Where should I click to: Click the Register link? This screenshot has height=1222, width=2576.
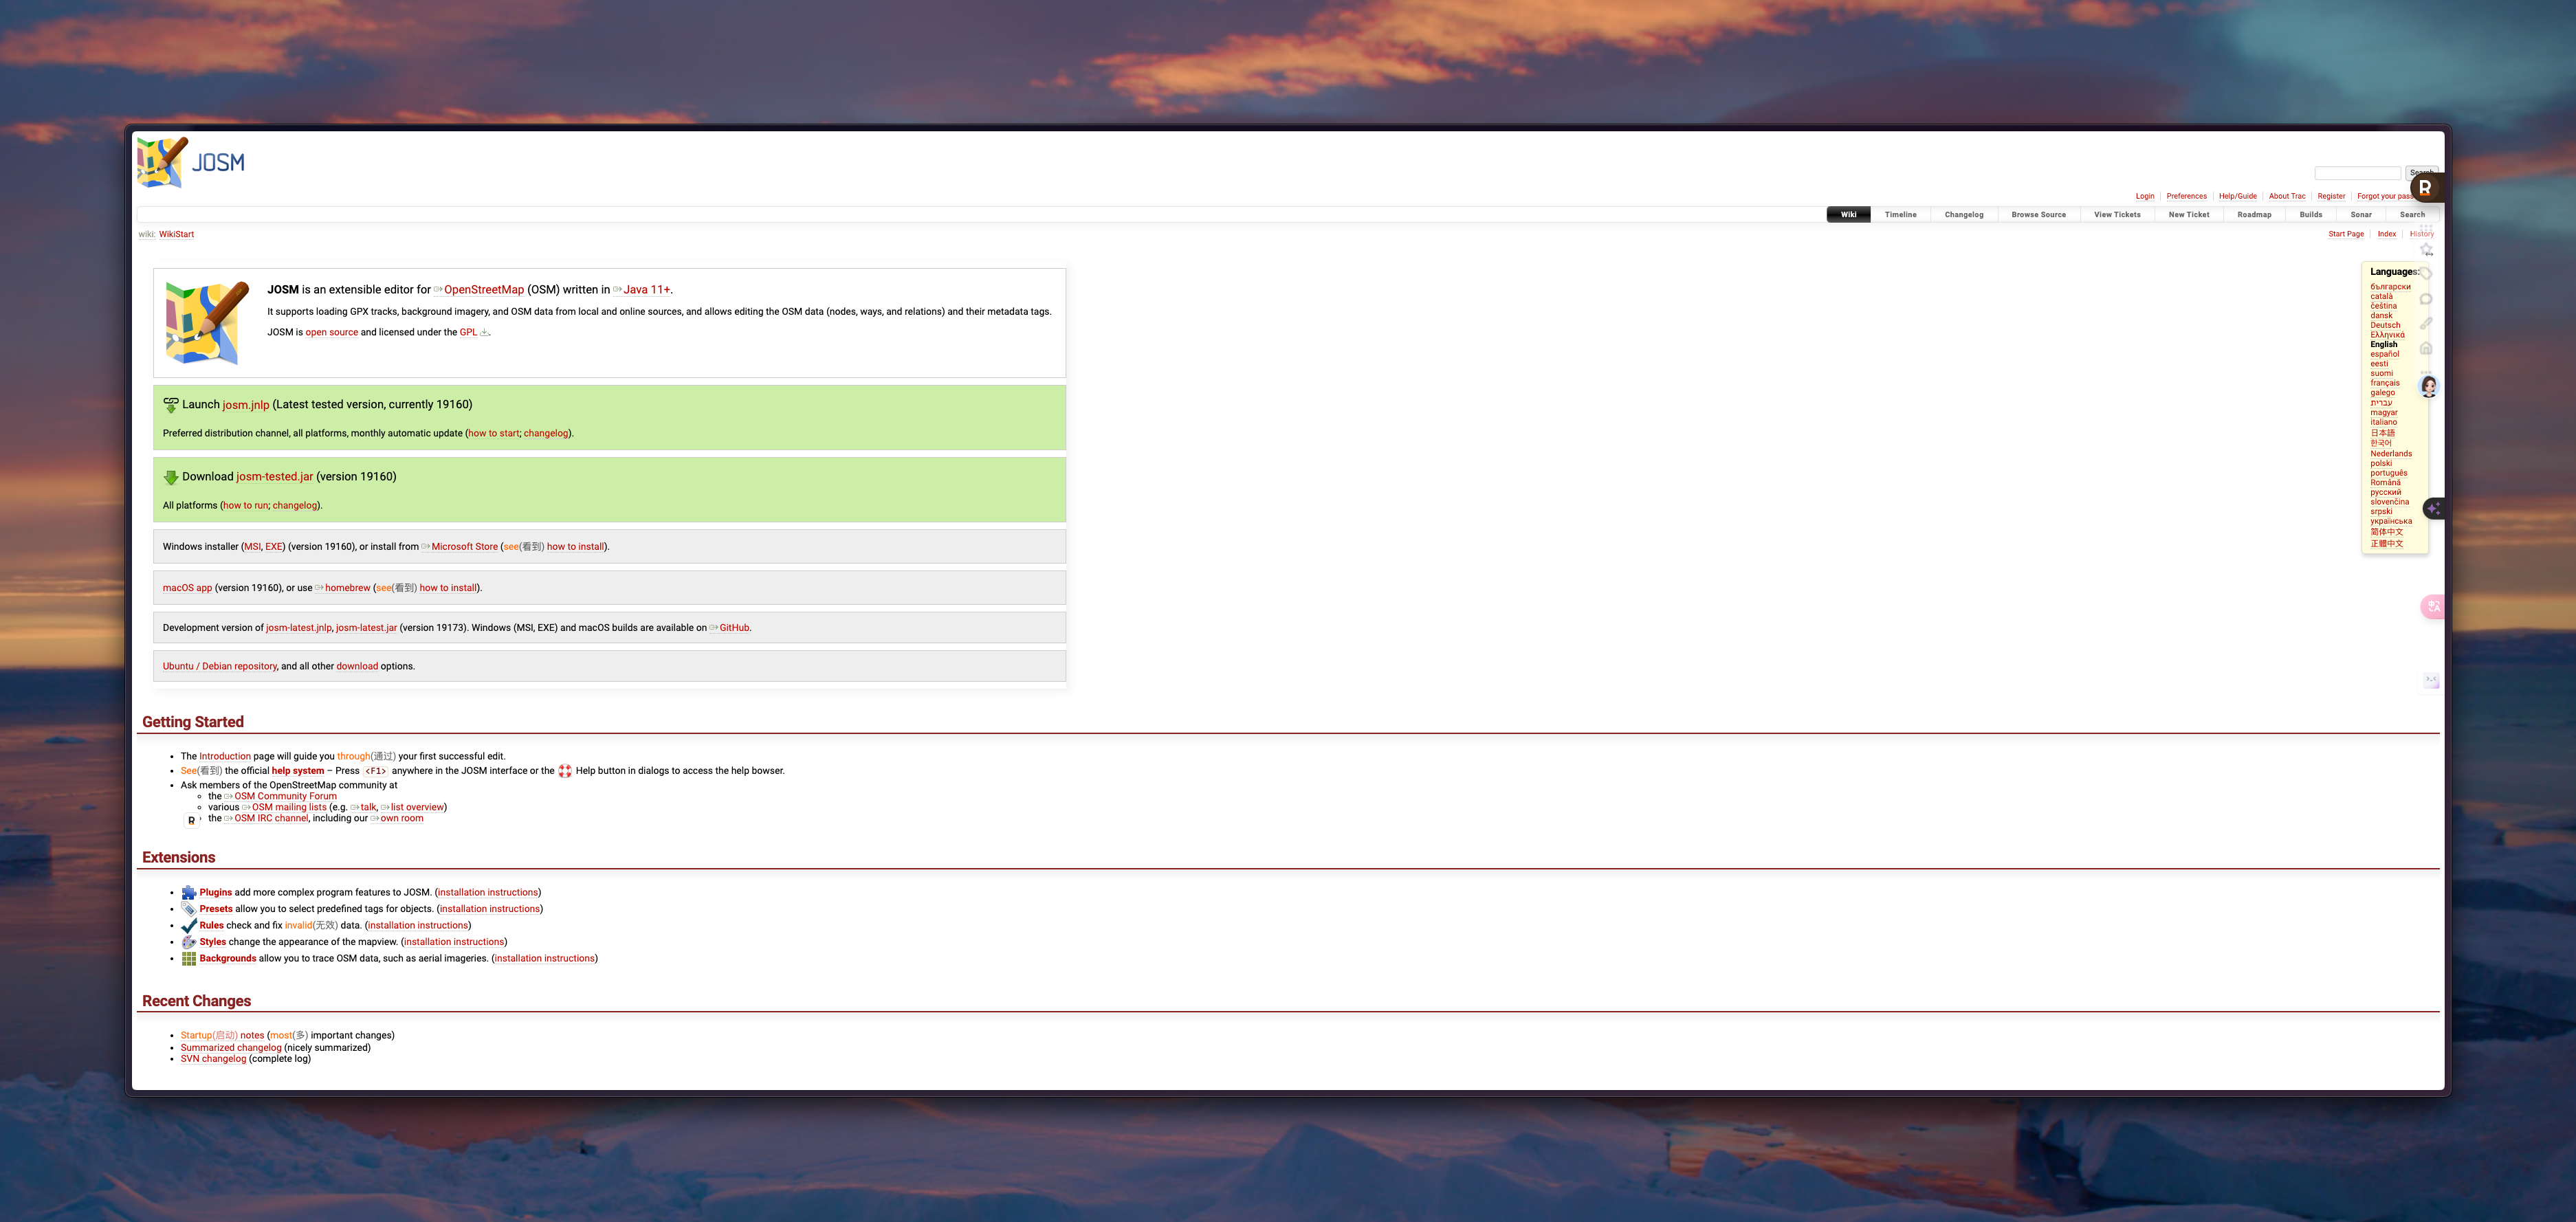point(2331,197)
